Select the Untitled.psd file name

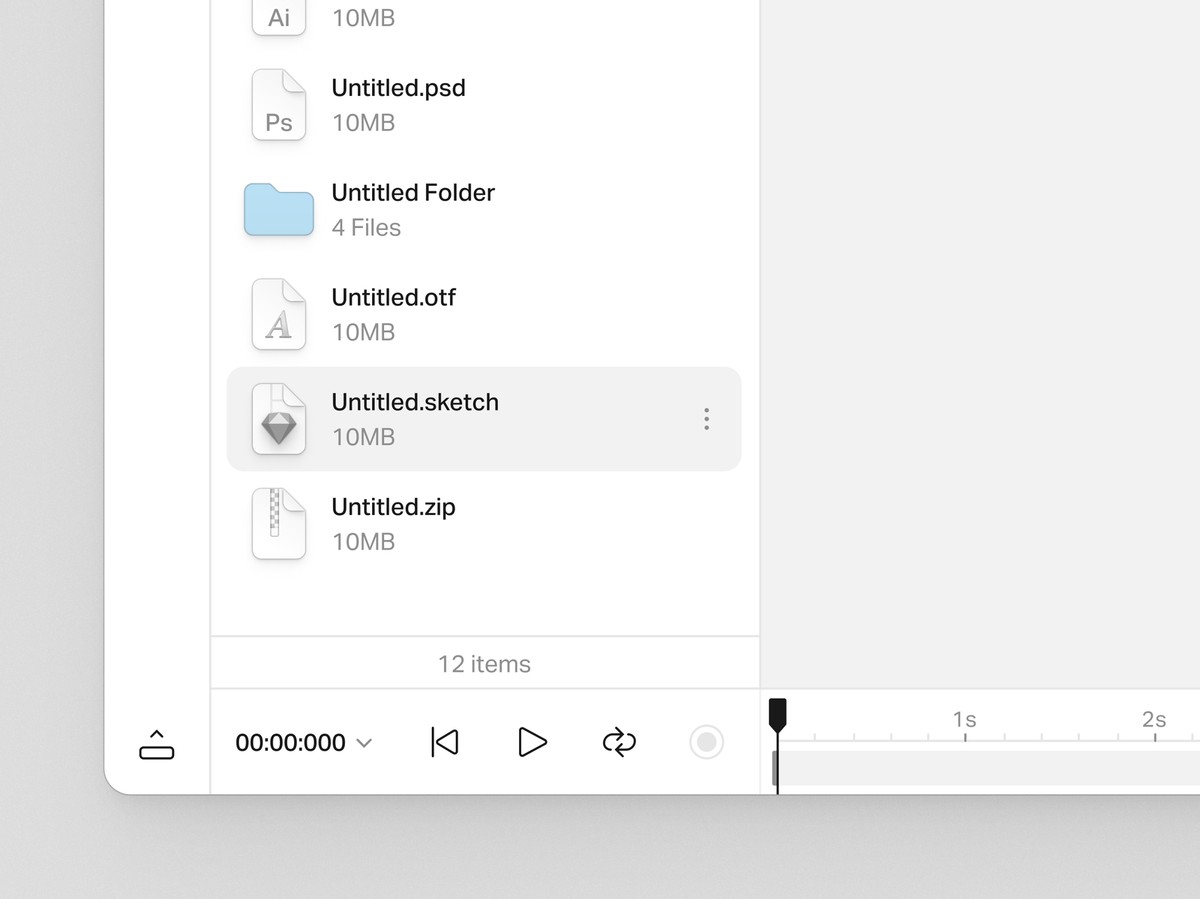398,88
